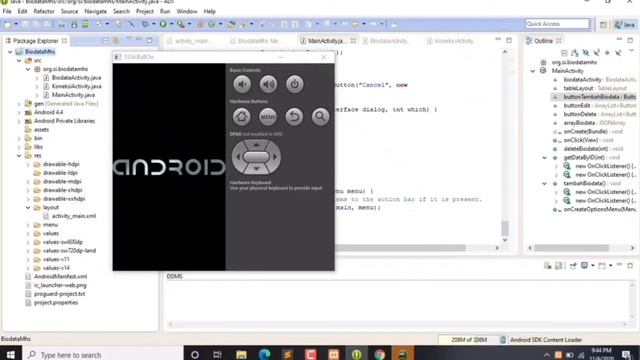Open BiodataActivity.java in Package Explorer
This screenshot has width=640, height=360.
point(76,78)
